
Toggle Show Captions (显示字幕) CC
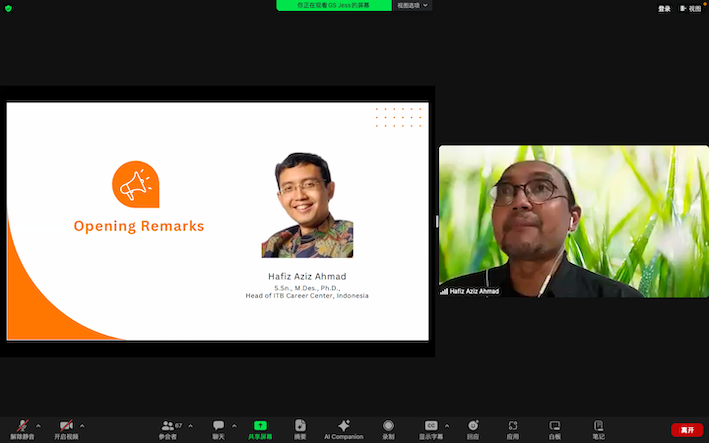[x=431, y=429]
